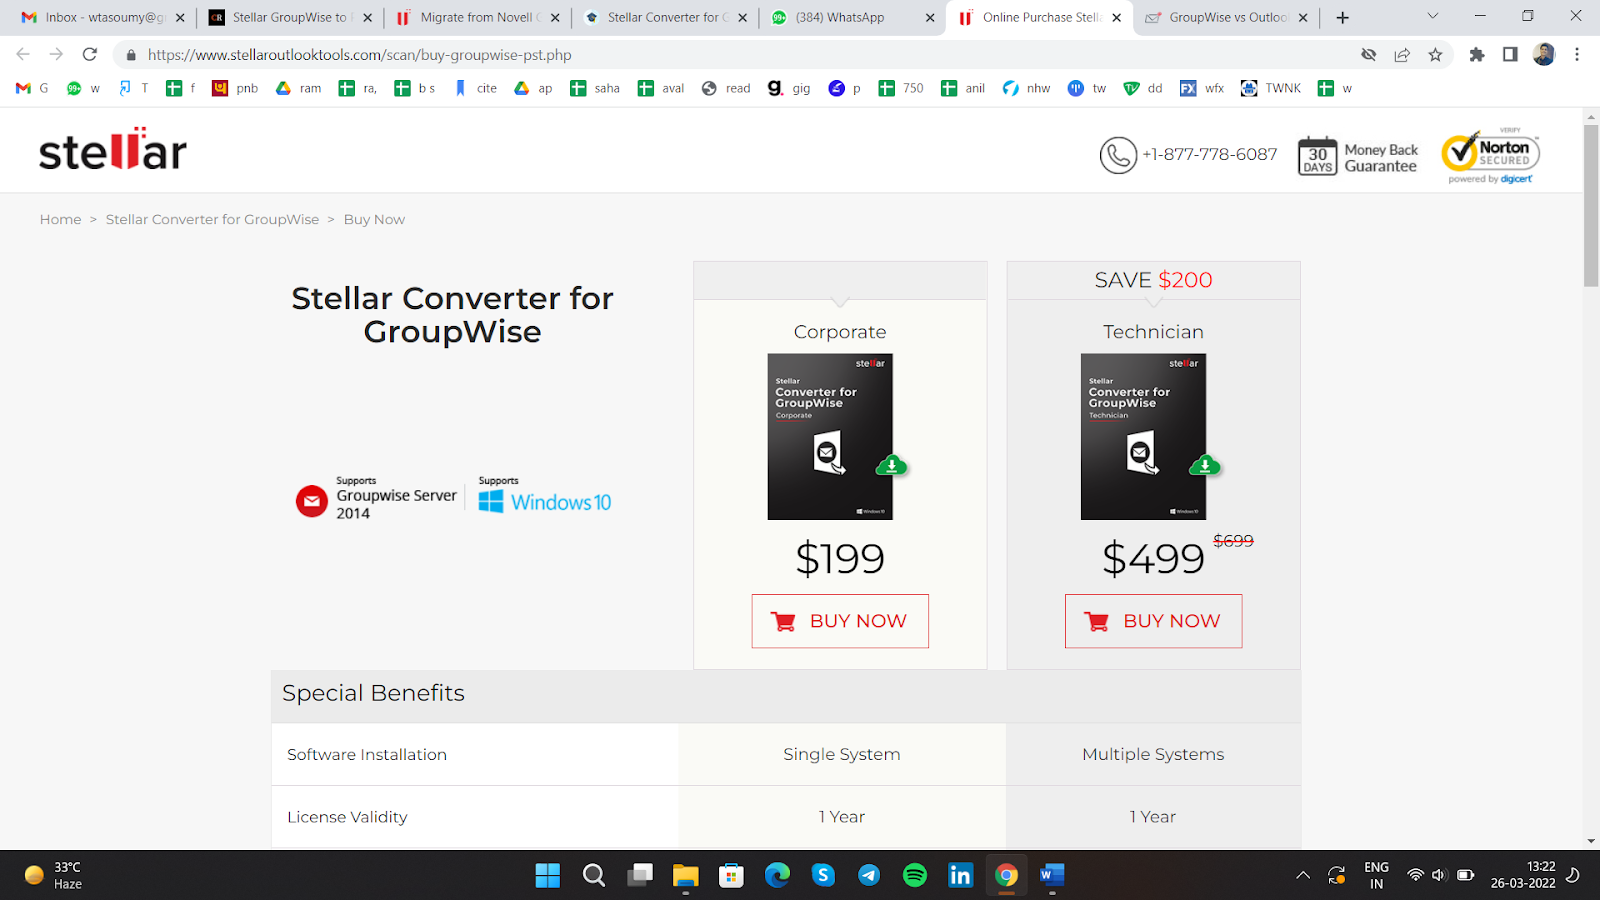Switch to the (384) WhatsApp tab
Image resolution: width=1600 pixels, height=900 pixels.
click(853, 17)
